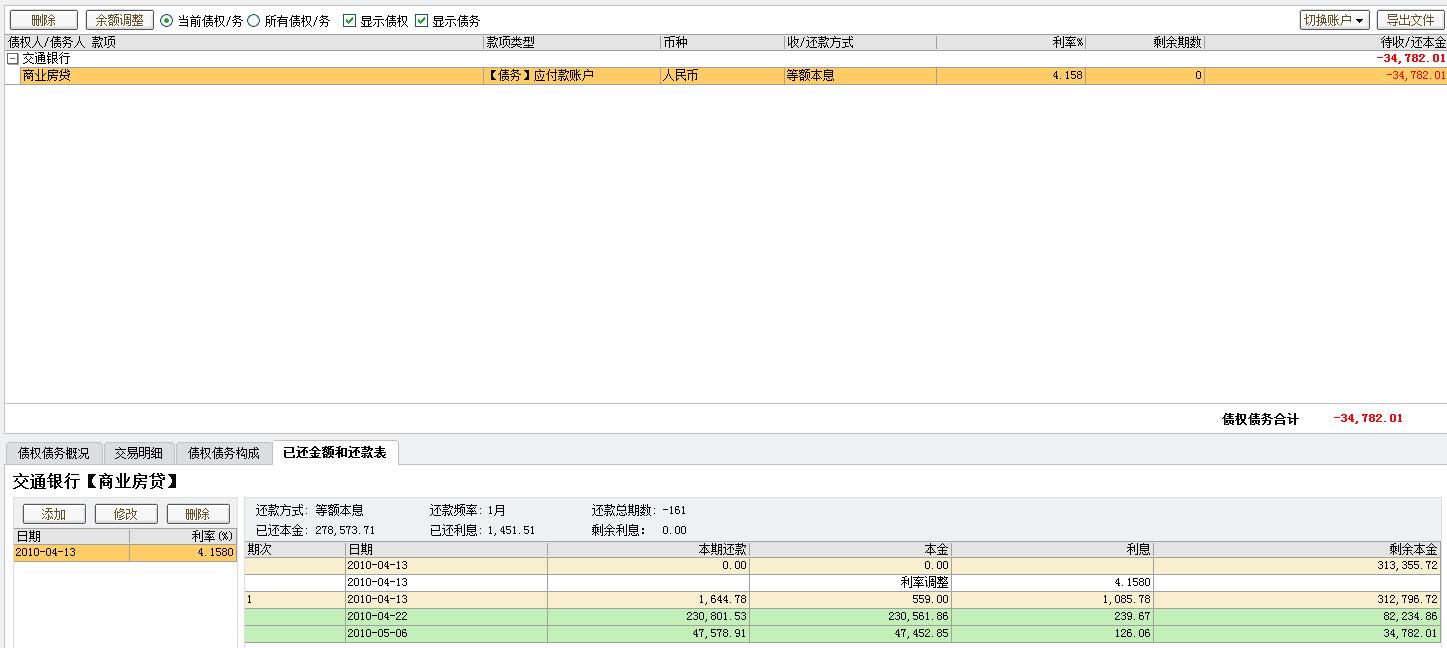Screen dimensions: 1447x648
Task: Click 债权债务合计 total -34,782.01
Action: tap(1368, 419)
